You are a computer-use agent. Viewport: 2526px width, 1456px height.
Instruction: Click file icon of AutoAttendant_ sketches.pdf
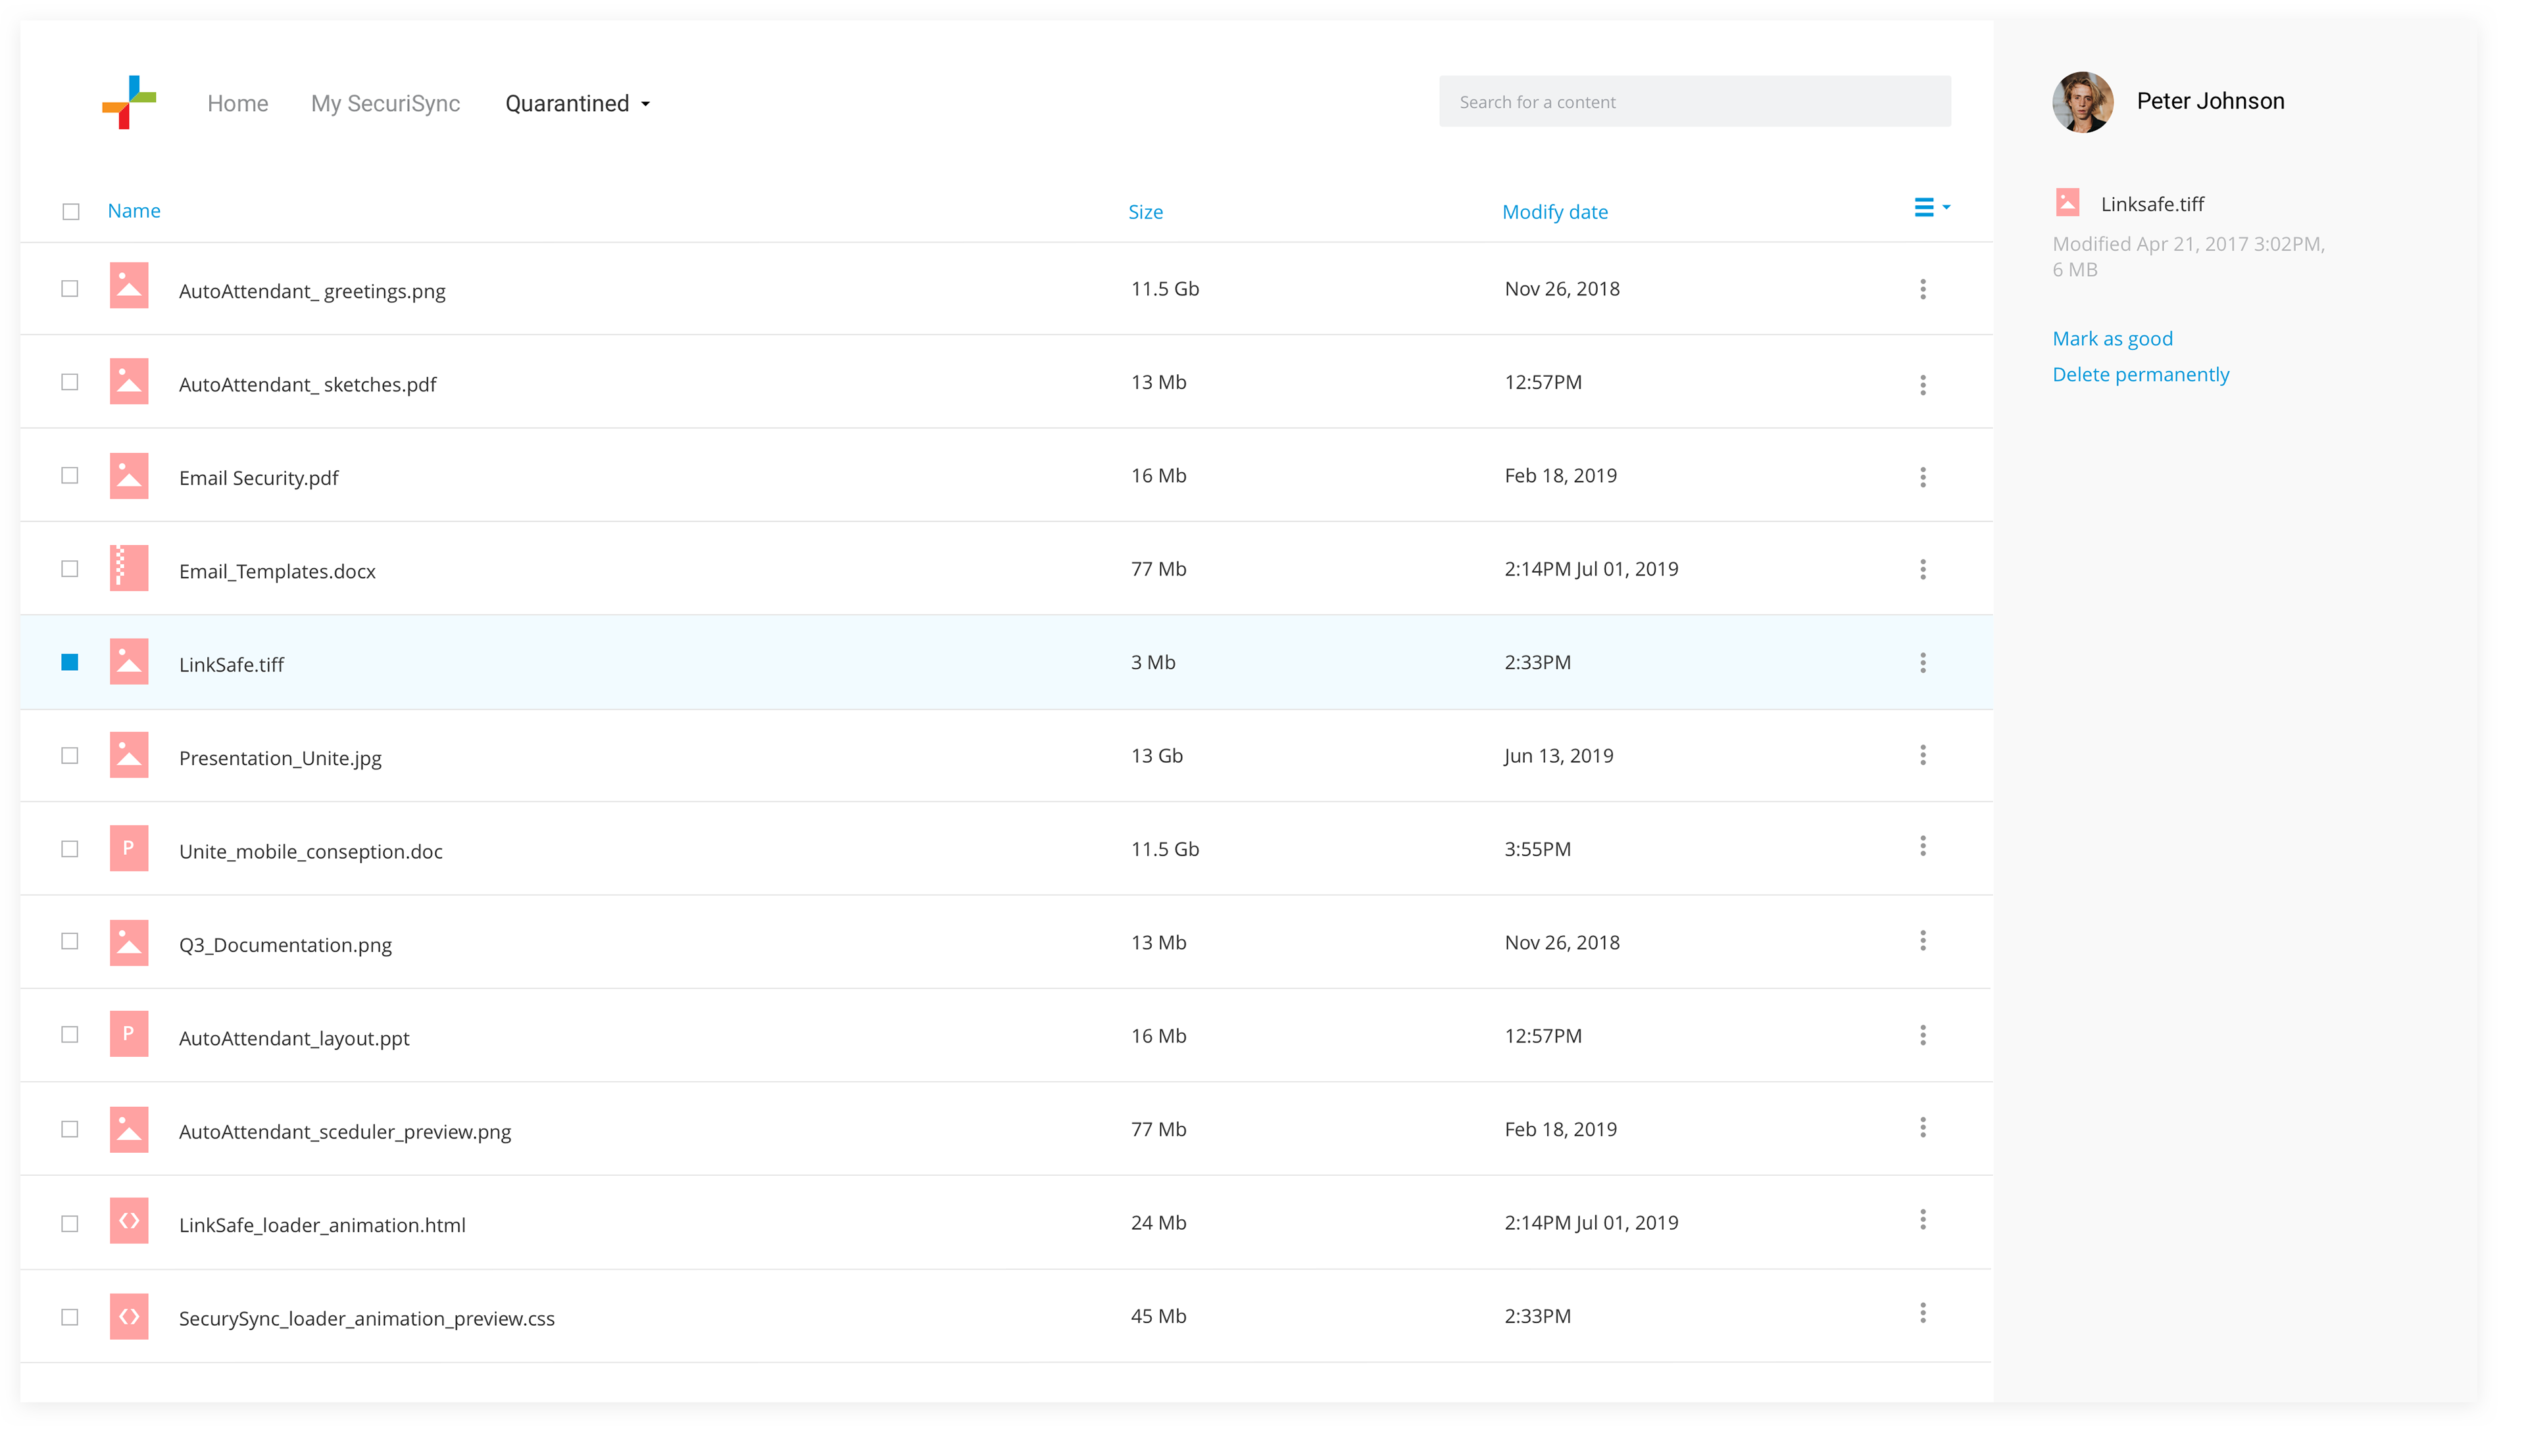click(129, 381)
